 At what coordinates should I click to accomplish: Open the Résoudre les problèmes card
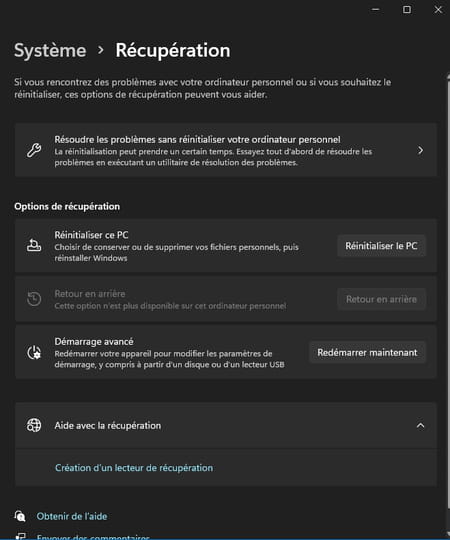point(226,150)
